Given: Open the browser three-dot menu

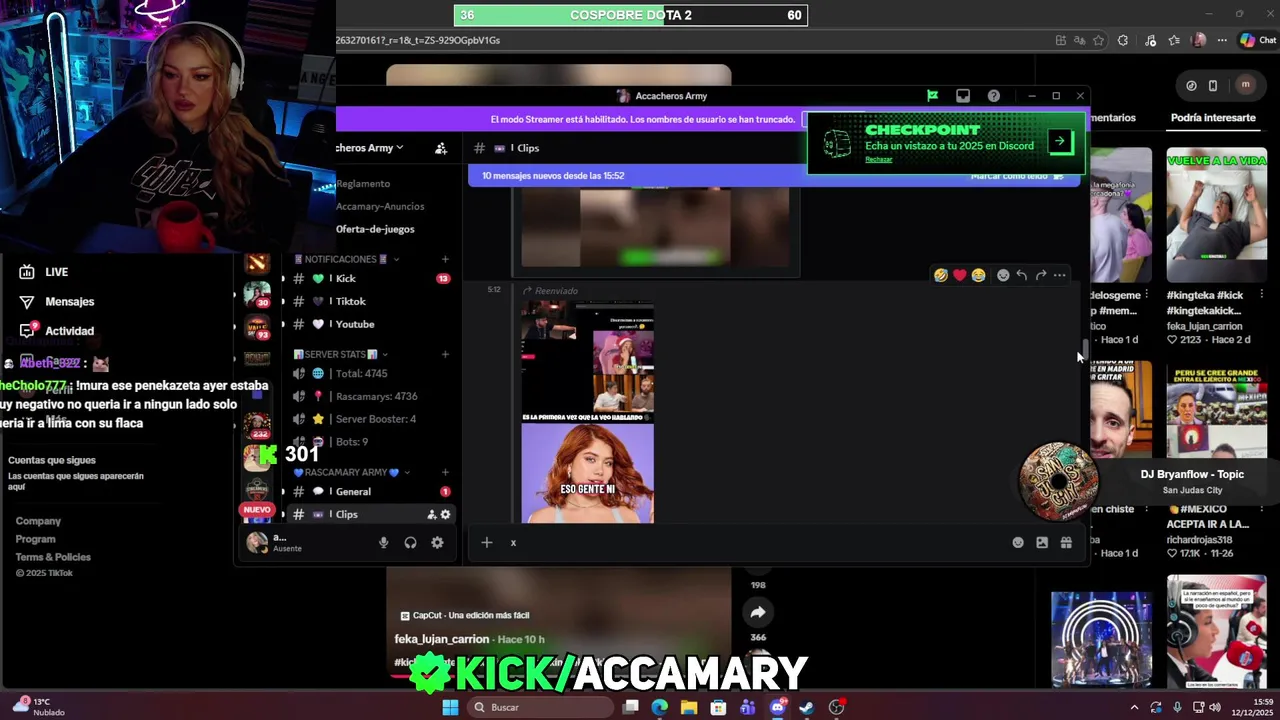Looking at the screenshot, I should tap(1223, 40).
